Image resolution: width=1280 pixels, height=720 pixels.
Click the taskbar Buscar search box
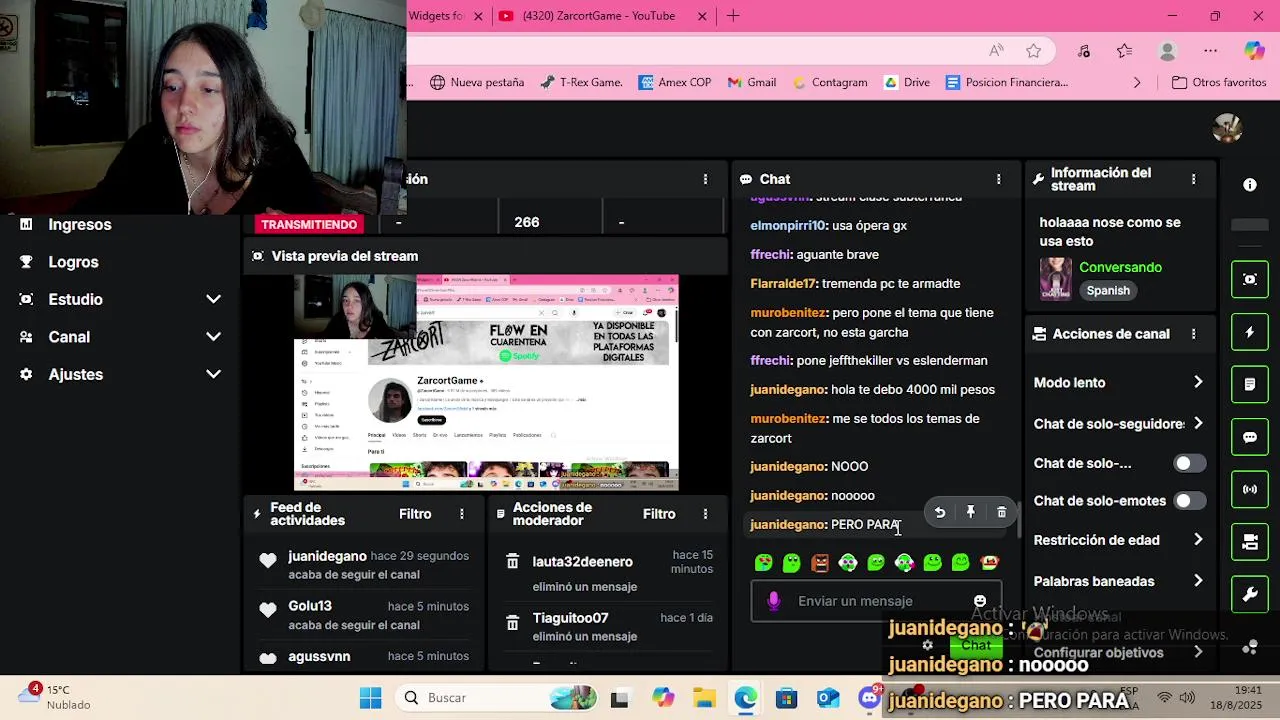point(495,698)
